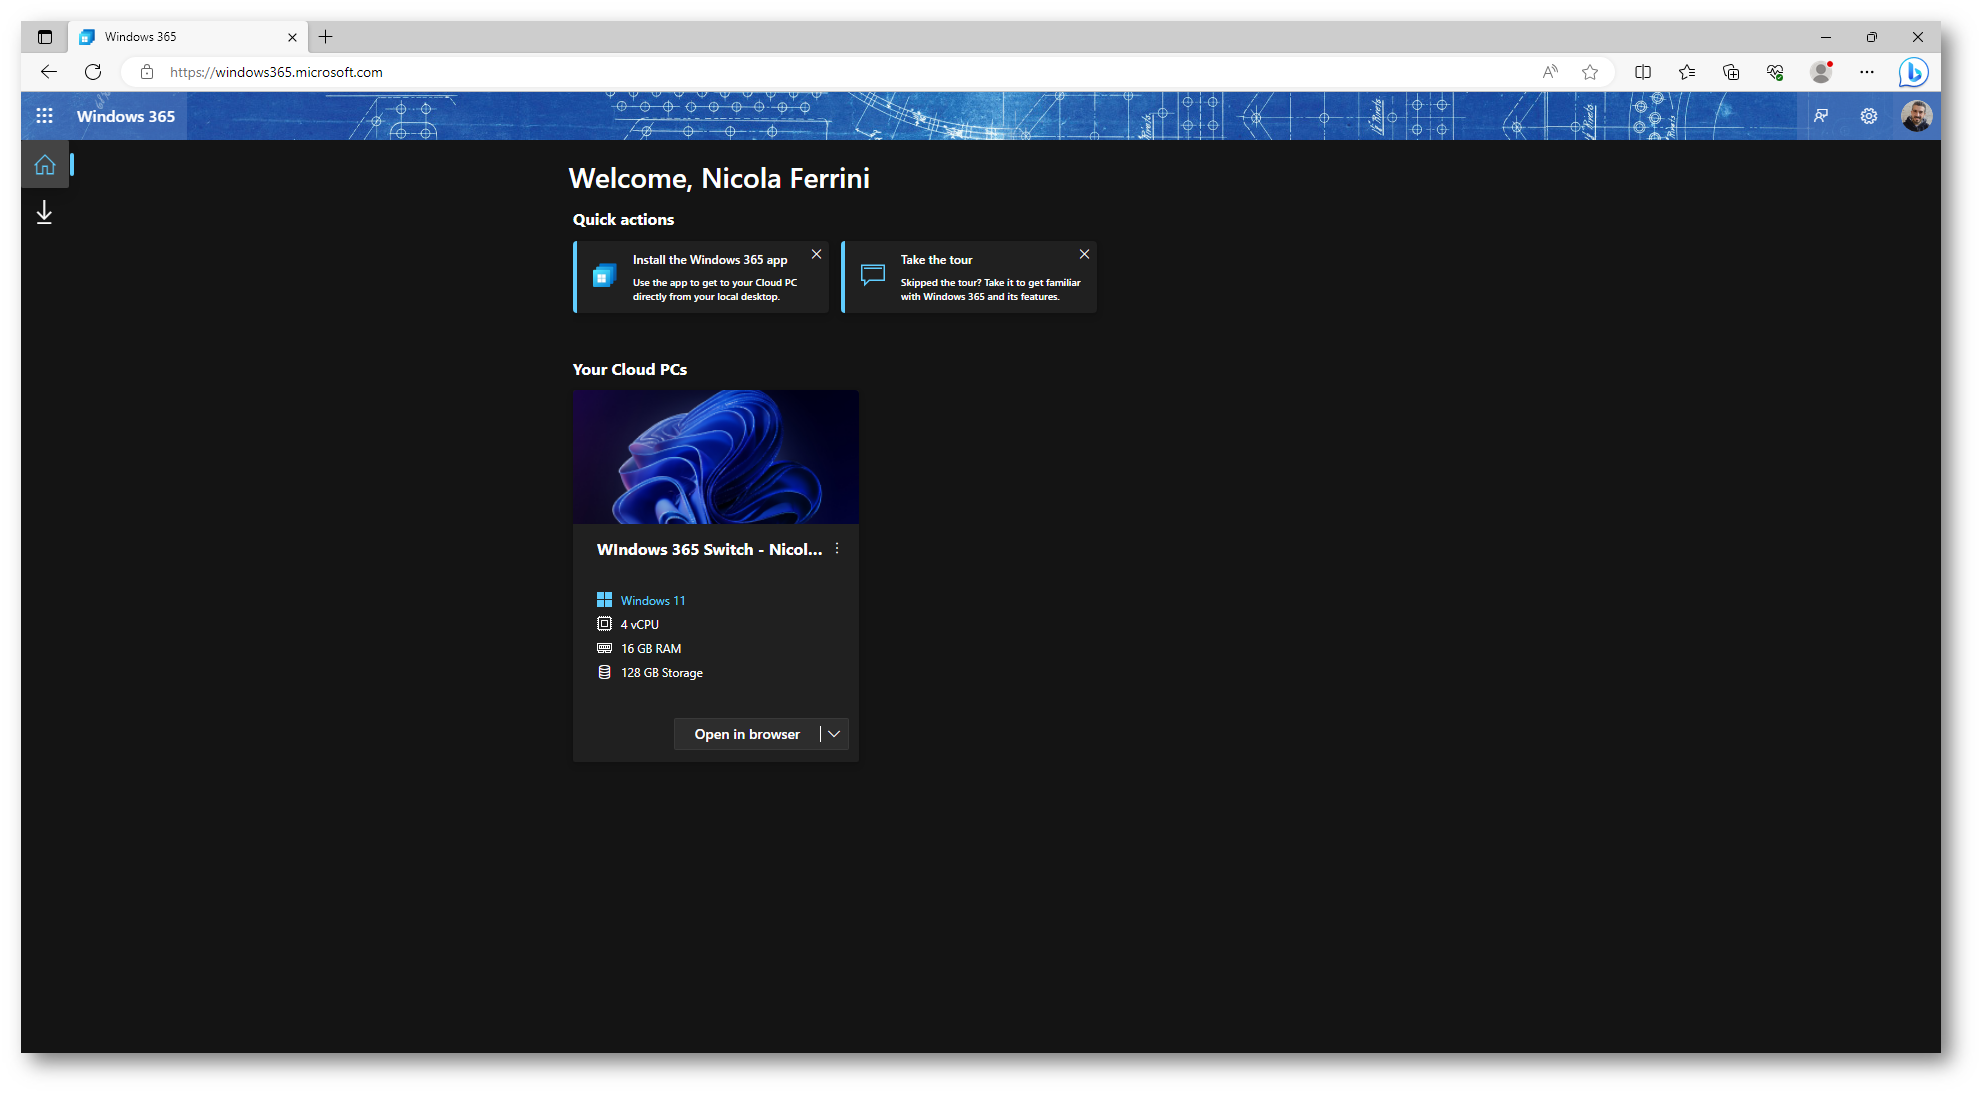Open the download sidebar icon

(44, 213)
